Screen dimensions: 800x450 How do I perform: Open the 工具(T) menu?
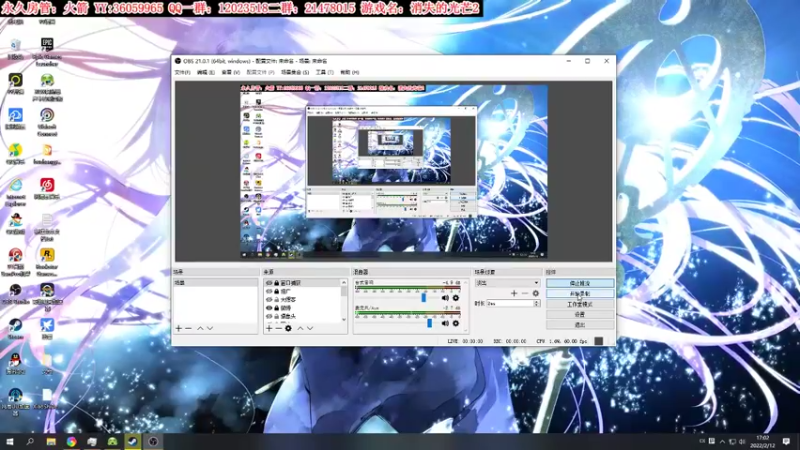(324, 72)
